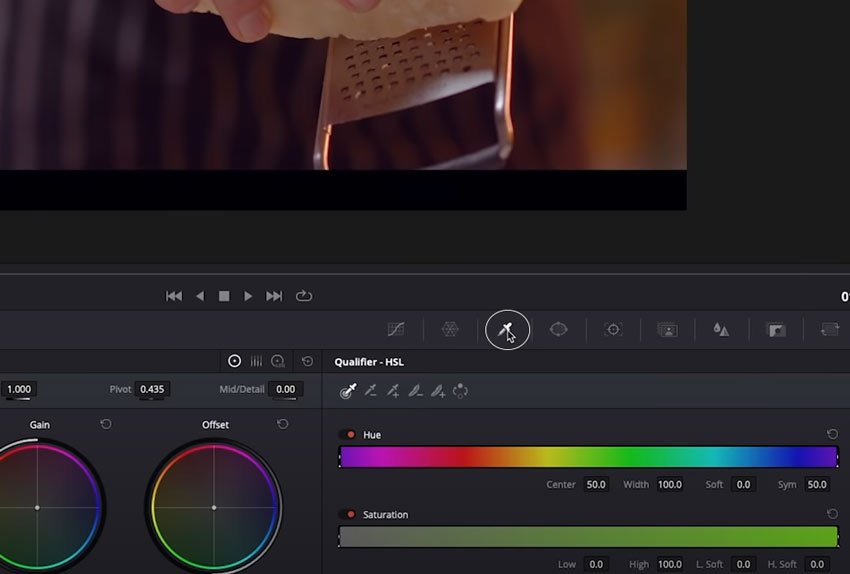Image resolution: width=850 pixels, height=574 pixels.
Task: Toggle the Hue qualifier on/off
Action: pos(349,435)
